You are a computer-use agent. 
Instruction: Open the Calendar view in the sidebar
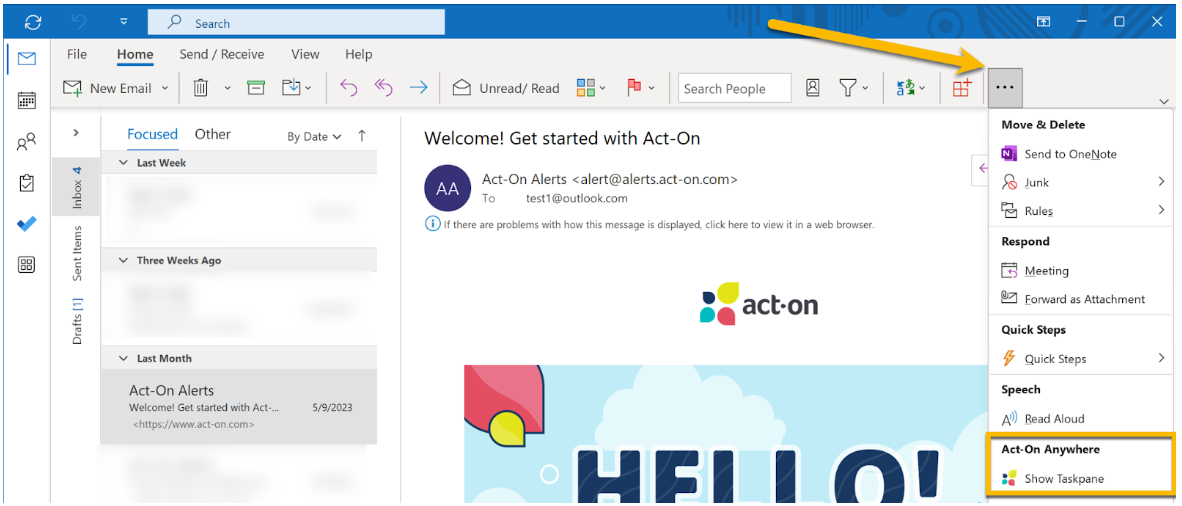click(27, 100)
